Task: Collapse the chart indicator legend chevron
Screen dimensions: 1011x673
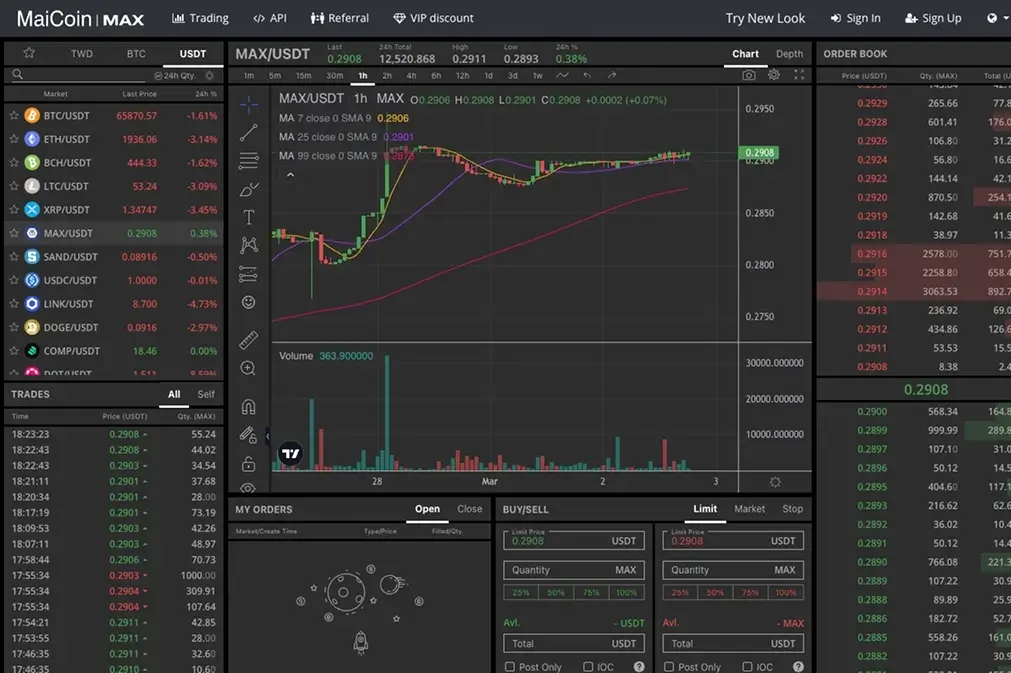Action: click(x=290, y=175)
